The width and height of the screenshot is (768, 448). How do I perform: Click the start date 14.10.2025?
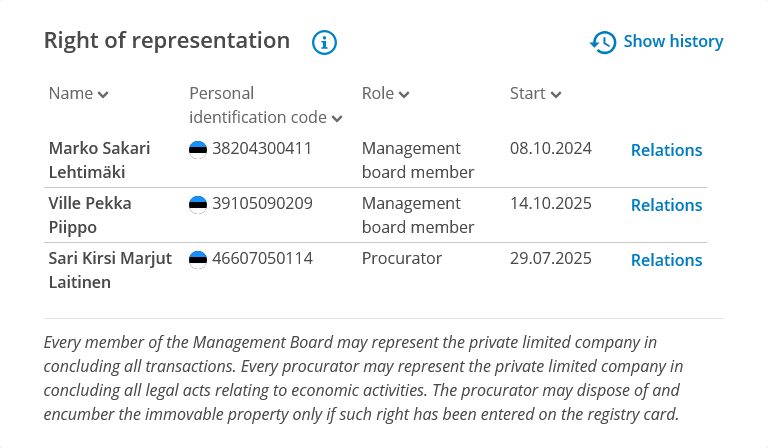[x=551, y=204]
